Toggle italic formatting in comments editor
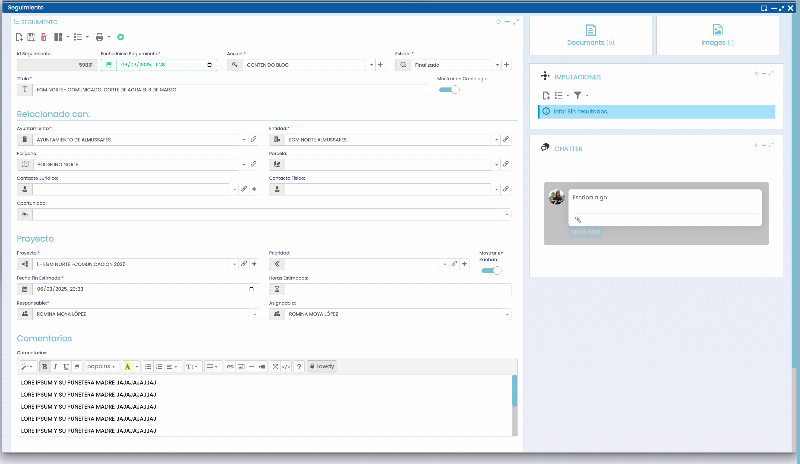Image resolution: width=800 pixels, height=464 pixels. click(55, 366)
